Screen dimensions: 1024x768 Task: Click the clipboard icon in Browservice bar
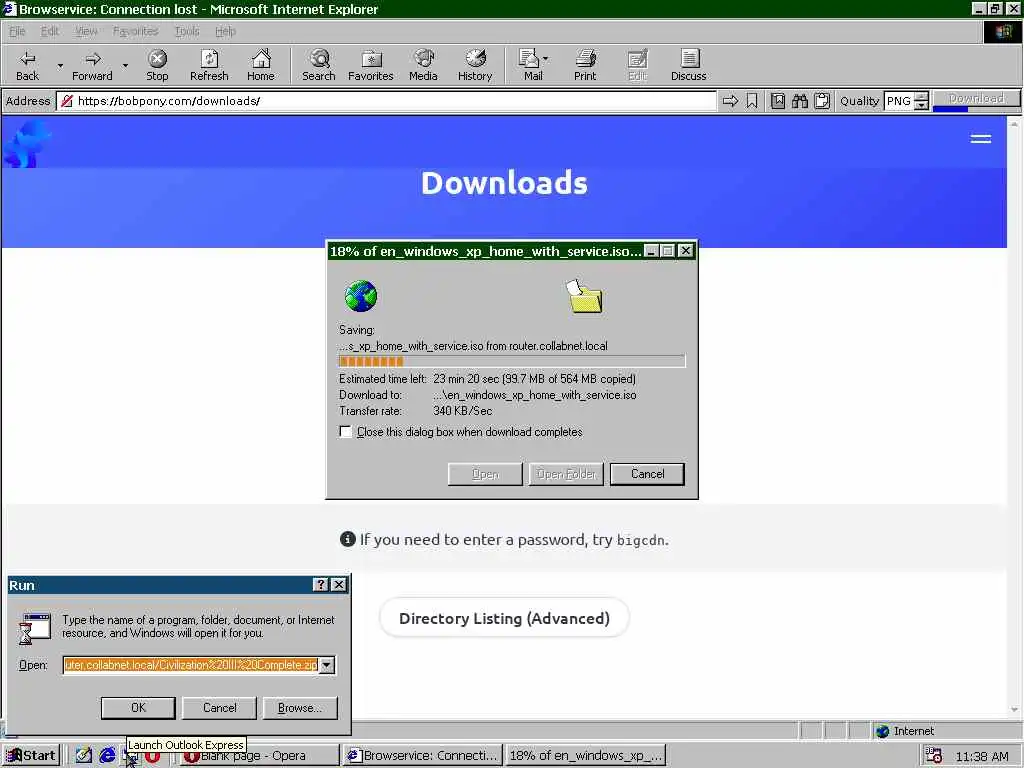point(822,101)
